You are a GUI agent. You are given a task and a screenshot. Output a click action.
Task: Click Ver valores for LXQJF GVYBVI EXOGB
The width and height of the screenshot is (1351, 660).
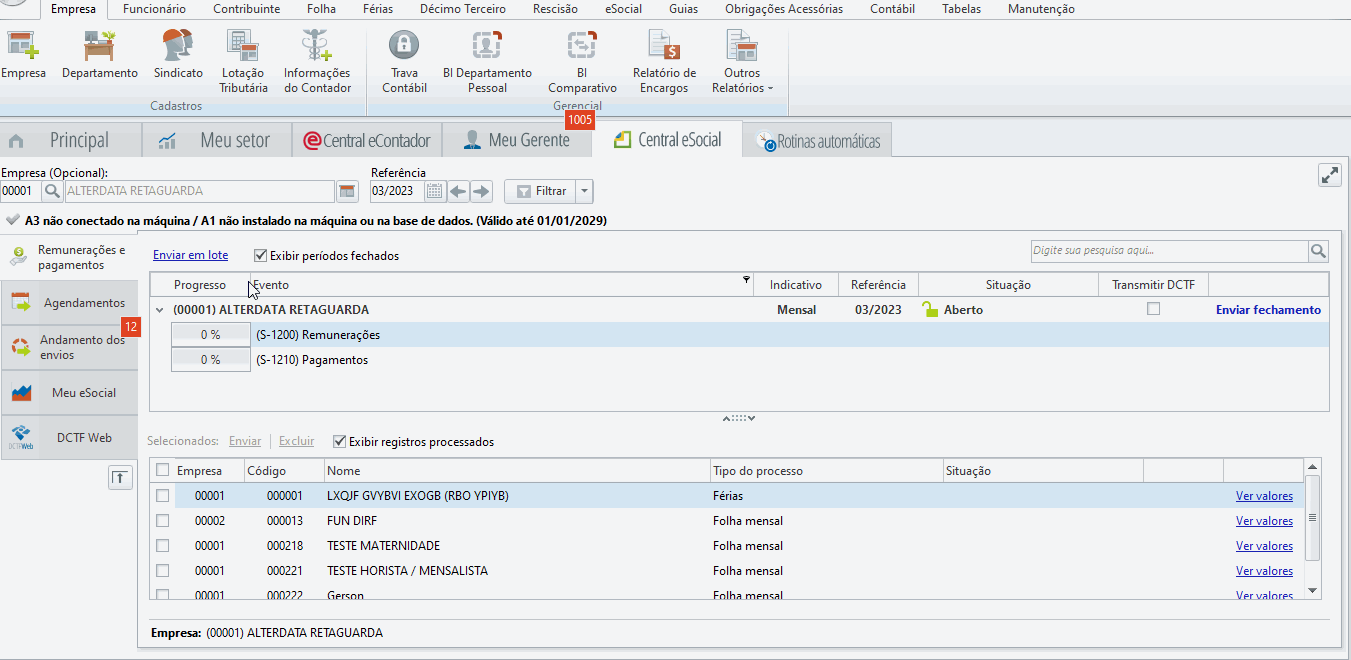pos(1264,496)
